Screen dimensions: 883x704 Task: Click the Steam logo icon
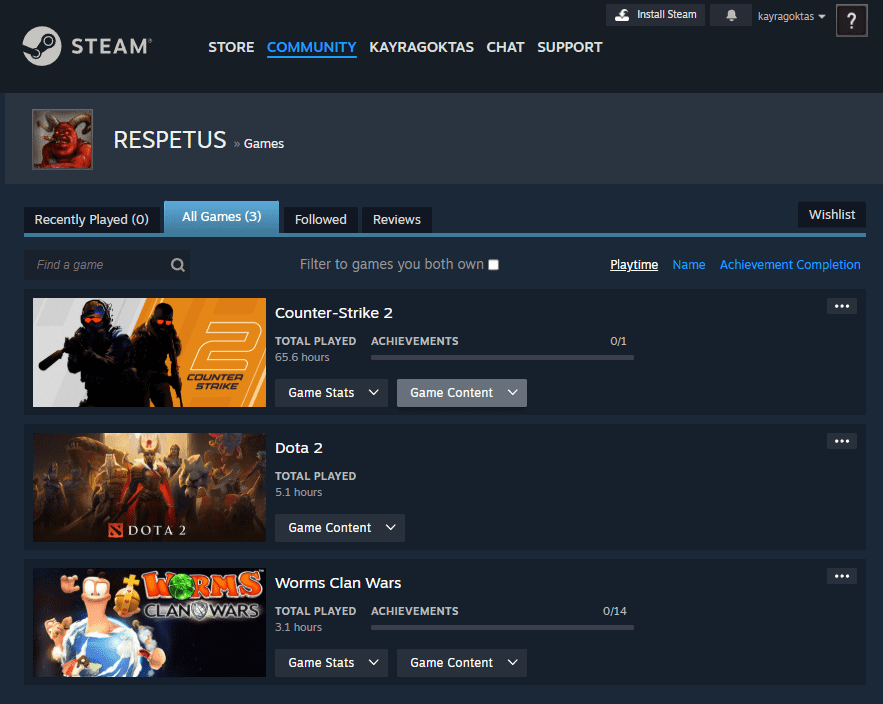click(41, 46)
